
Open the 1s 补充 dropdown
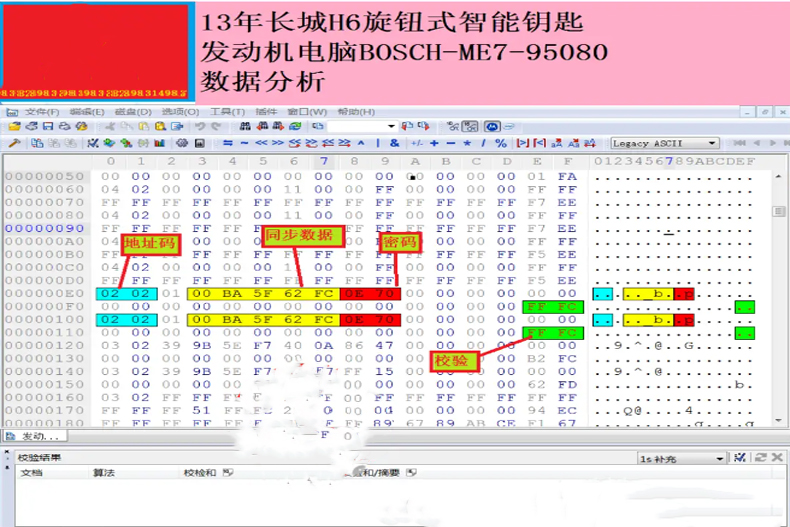click(x=722, y=458)
